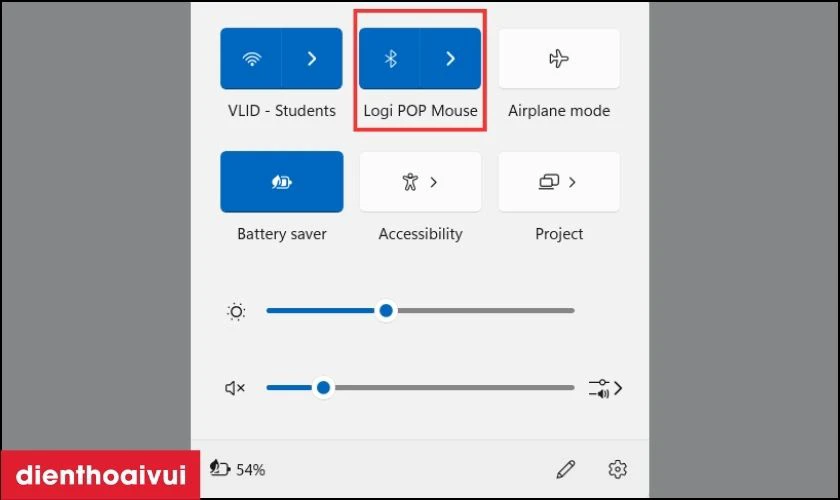Open Project display options

(x=559, y=182)
